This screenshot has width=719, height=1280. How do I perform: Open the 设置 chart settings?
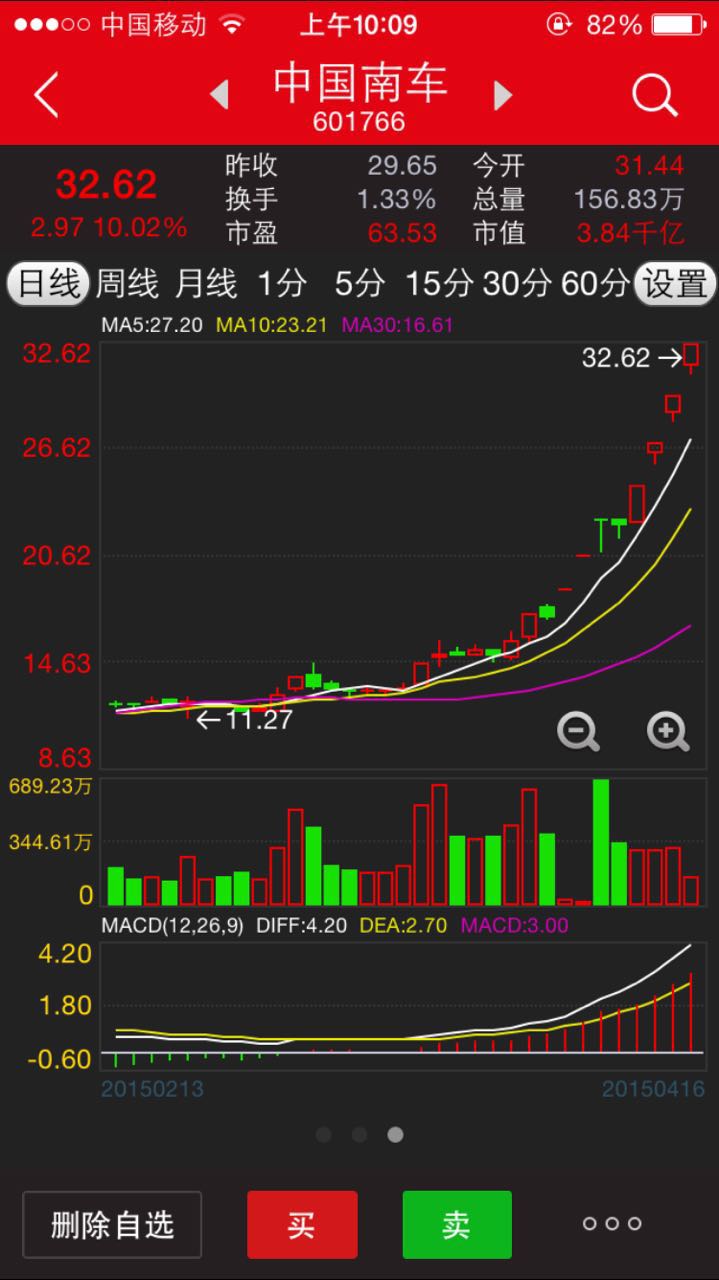click(675, 283)
